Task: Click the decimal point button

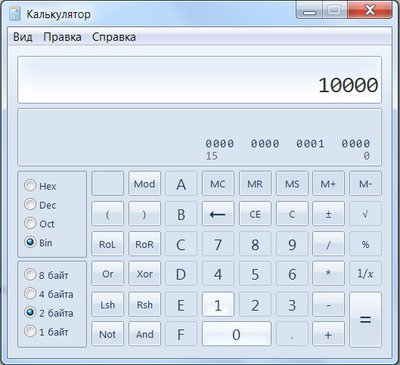Action: coord(292,334)
